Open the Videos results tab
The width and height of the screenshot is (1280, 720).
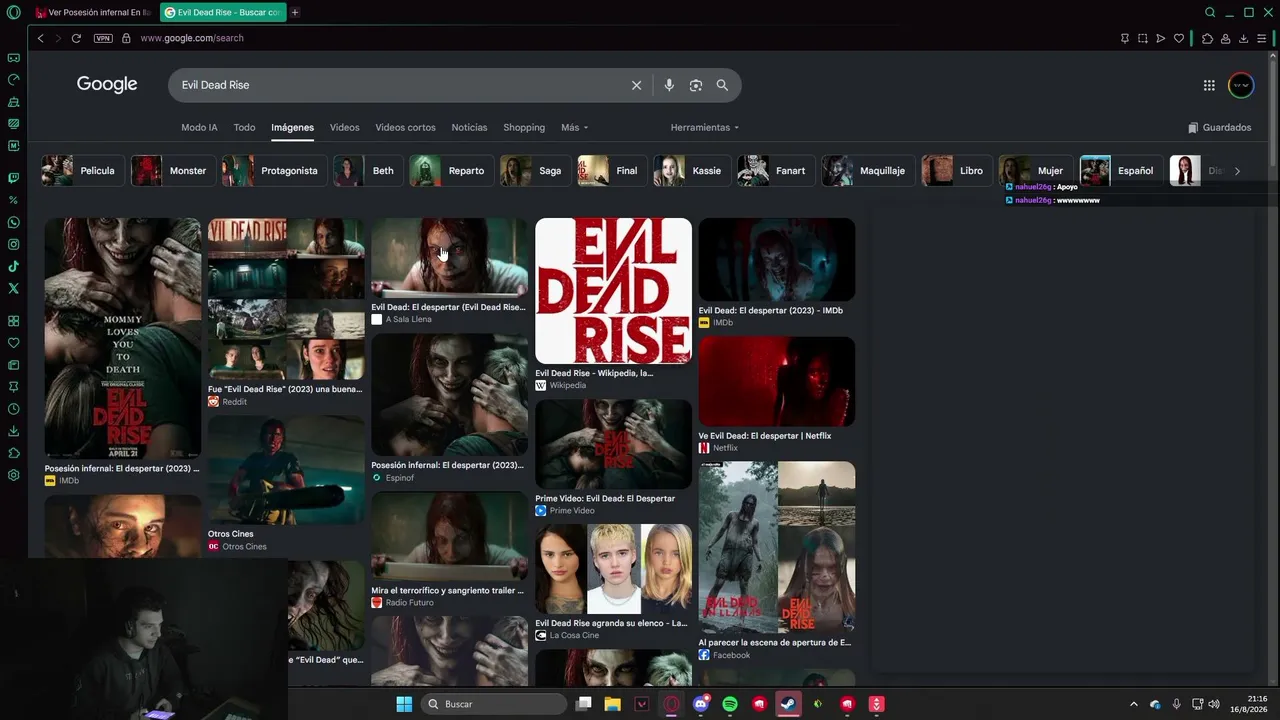344,127
